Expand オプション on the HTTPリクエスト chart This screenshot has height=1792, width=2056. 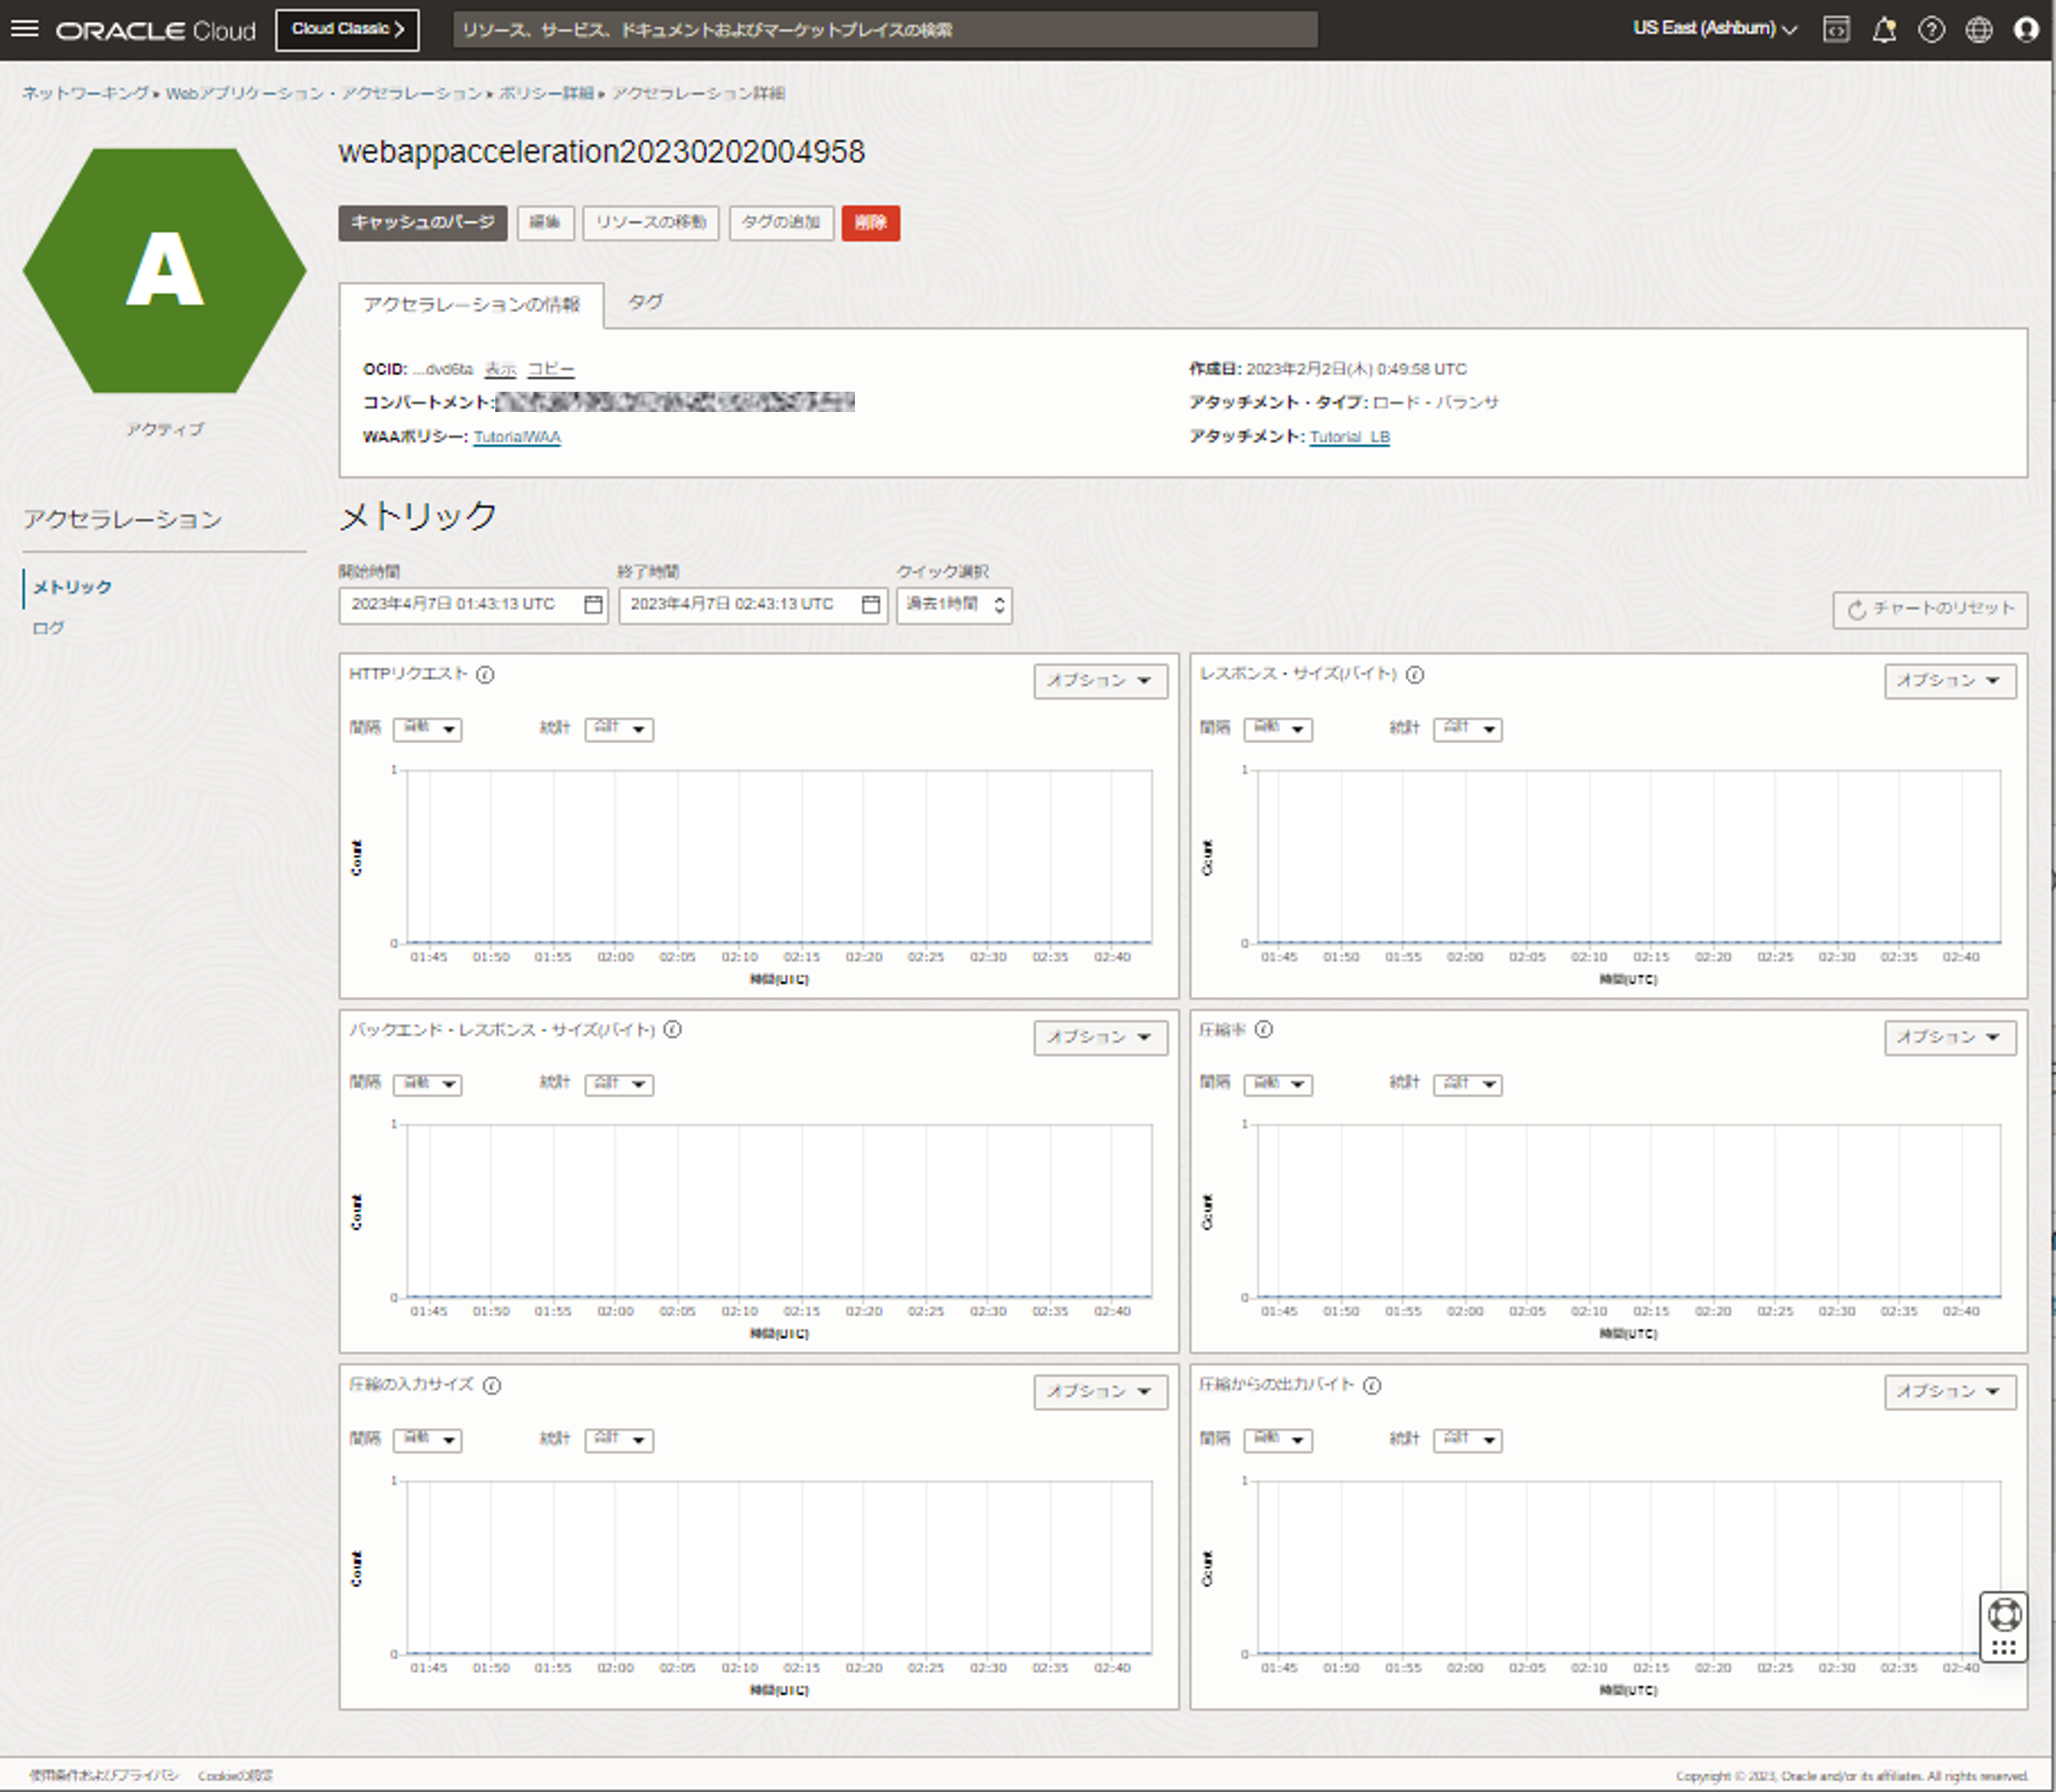coord(1100,681)
